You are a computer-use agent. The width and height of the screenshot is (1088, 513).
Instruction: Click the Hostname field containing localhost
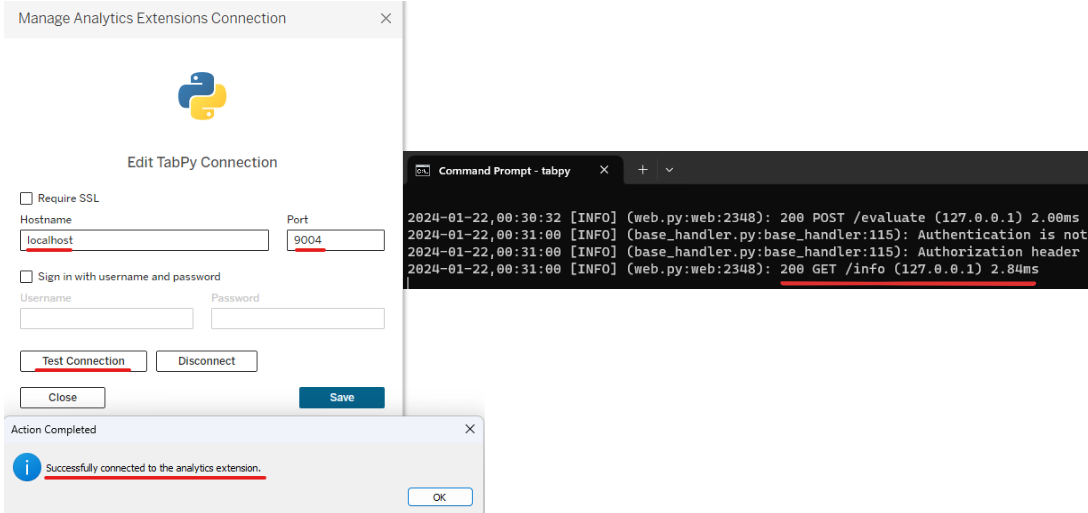(144, 240)
